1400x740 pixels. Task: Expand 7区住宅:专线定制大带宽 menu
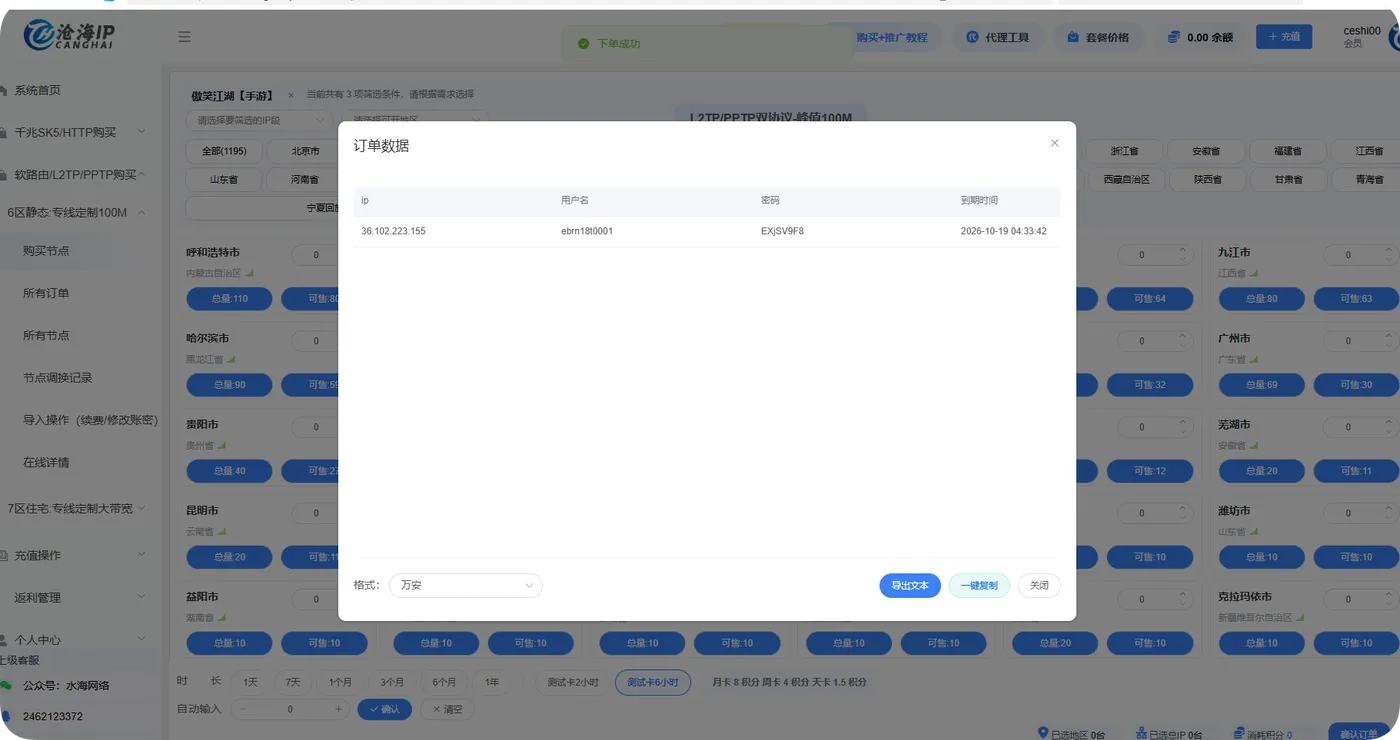tap(75, 508)
